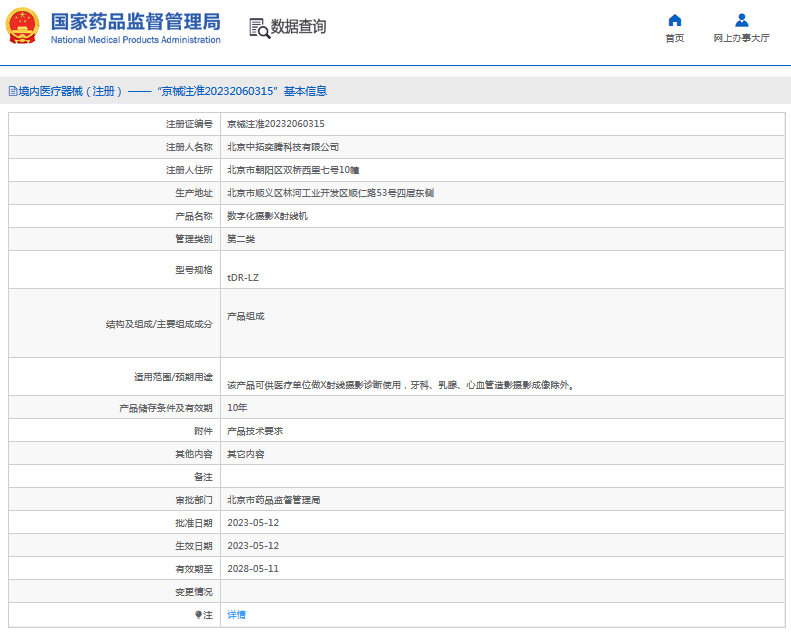This screenshot has height=632, width=791.
Task: Open the 详情 details link
Action: [x=236, y=615]
